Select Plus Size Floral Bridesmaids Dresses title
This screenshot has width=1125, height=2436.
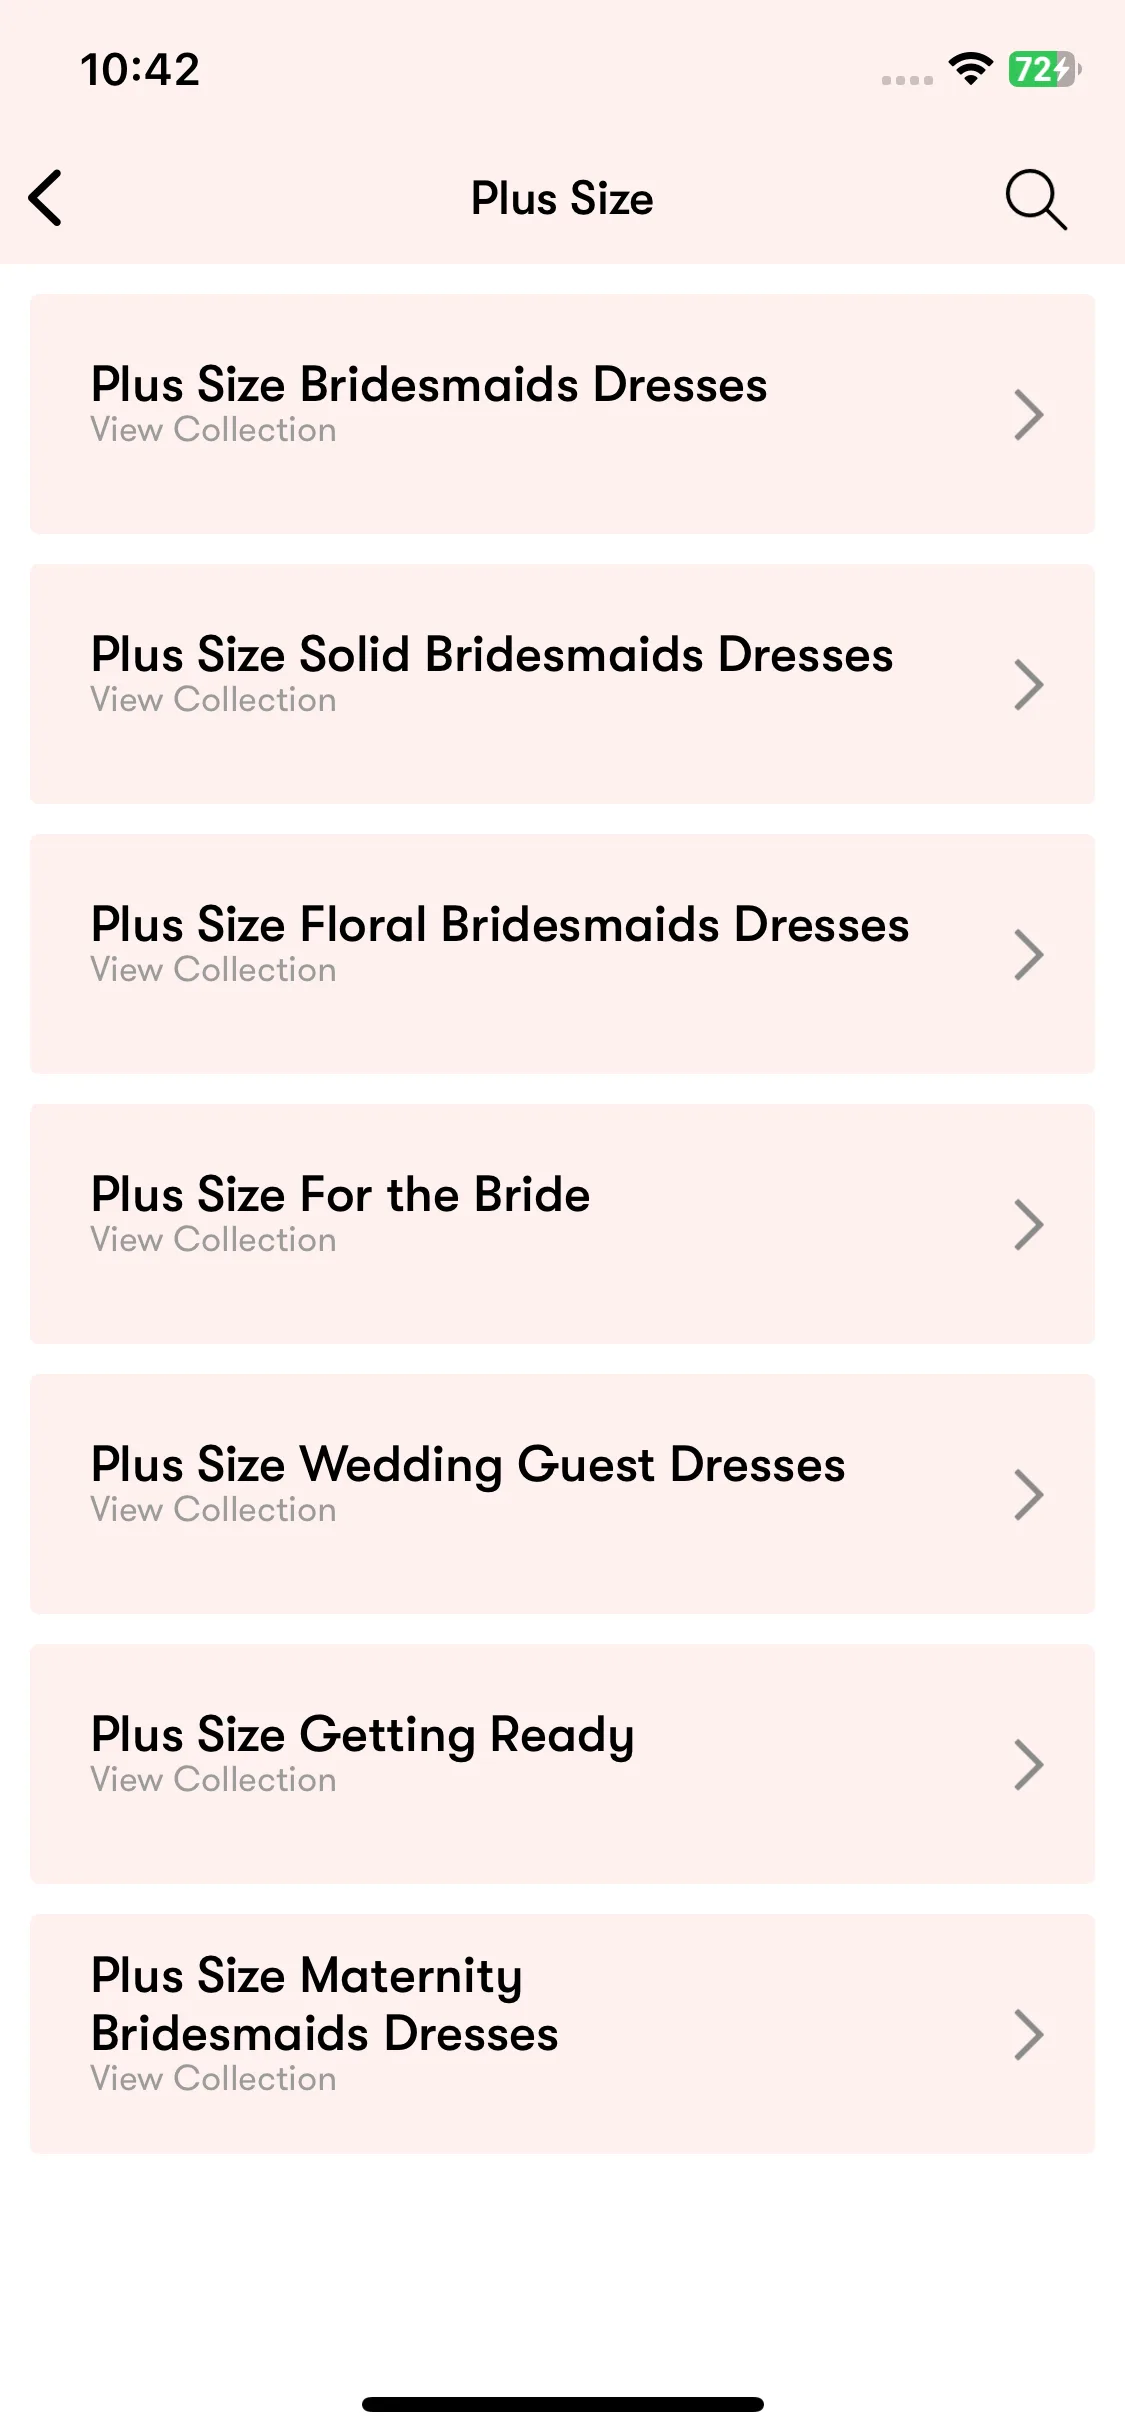(x=500, y=924)
